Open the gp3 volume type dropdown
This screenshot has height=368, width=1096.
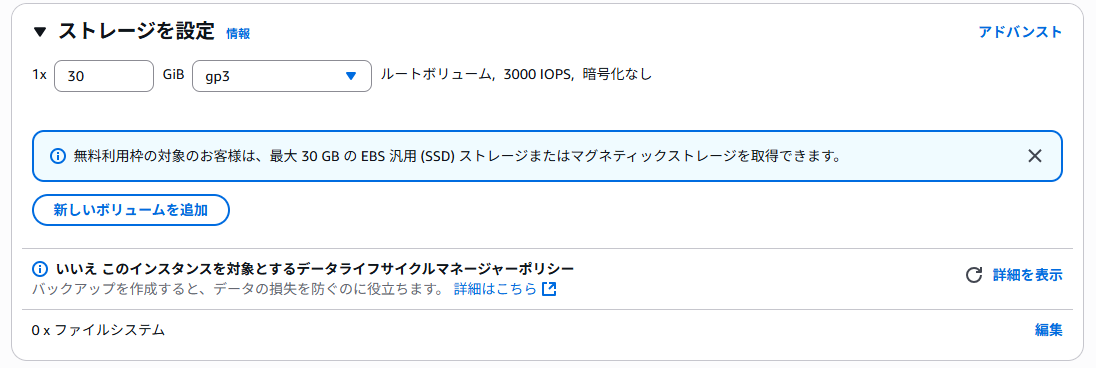[282, 76]
